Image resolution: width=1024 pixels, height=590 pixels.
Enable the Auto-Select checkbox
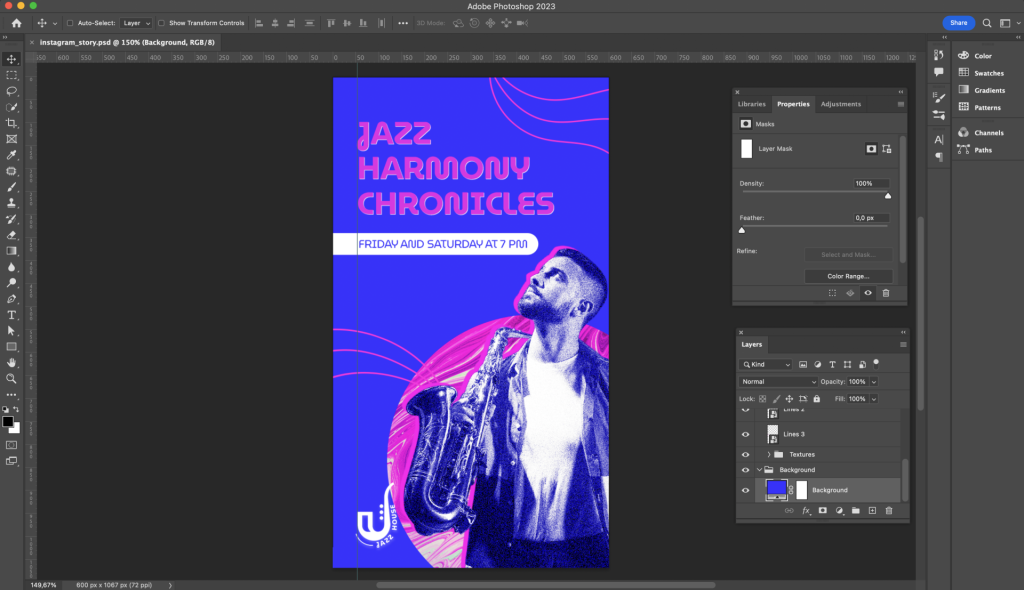pyautogui.click(x=70, y=23)
